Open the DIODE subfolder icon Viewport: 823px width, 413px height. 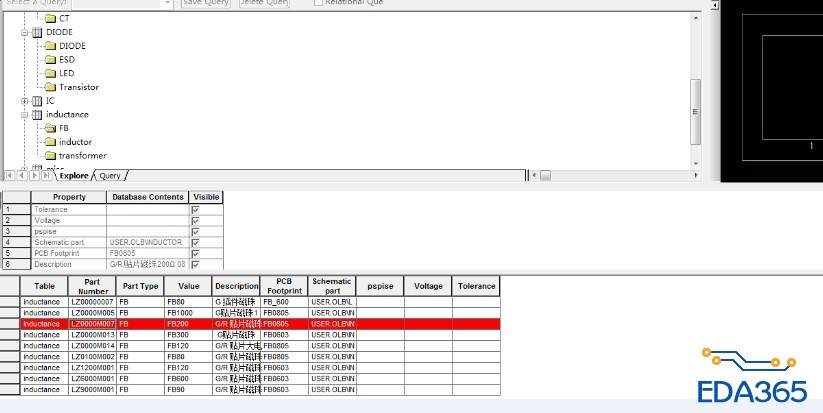(50, 46)
